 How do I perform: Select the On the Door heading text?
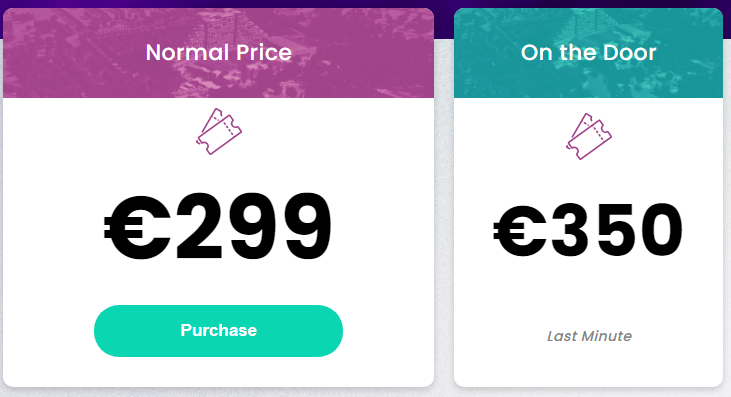[x=588, y=52]
